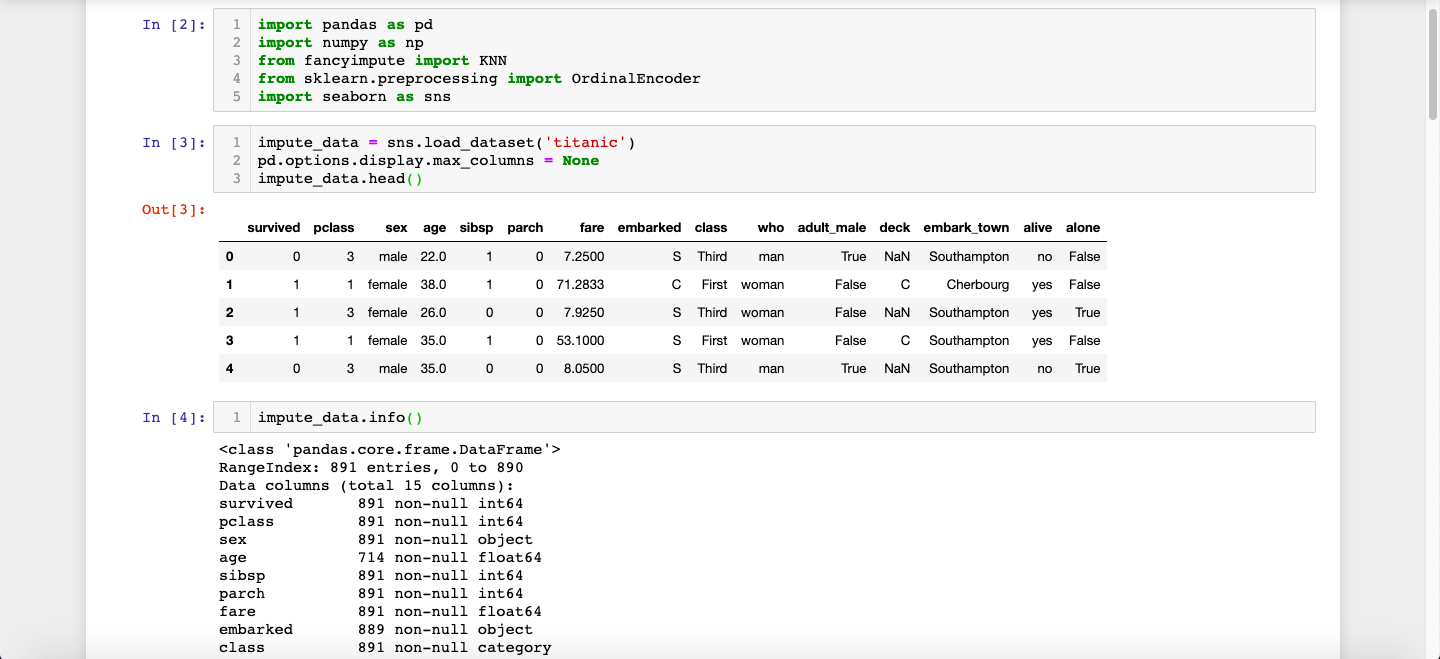
Task: Click the fare value 71.2833
Action: tap(580, 284)
